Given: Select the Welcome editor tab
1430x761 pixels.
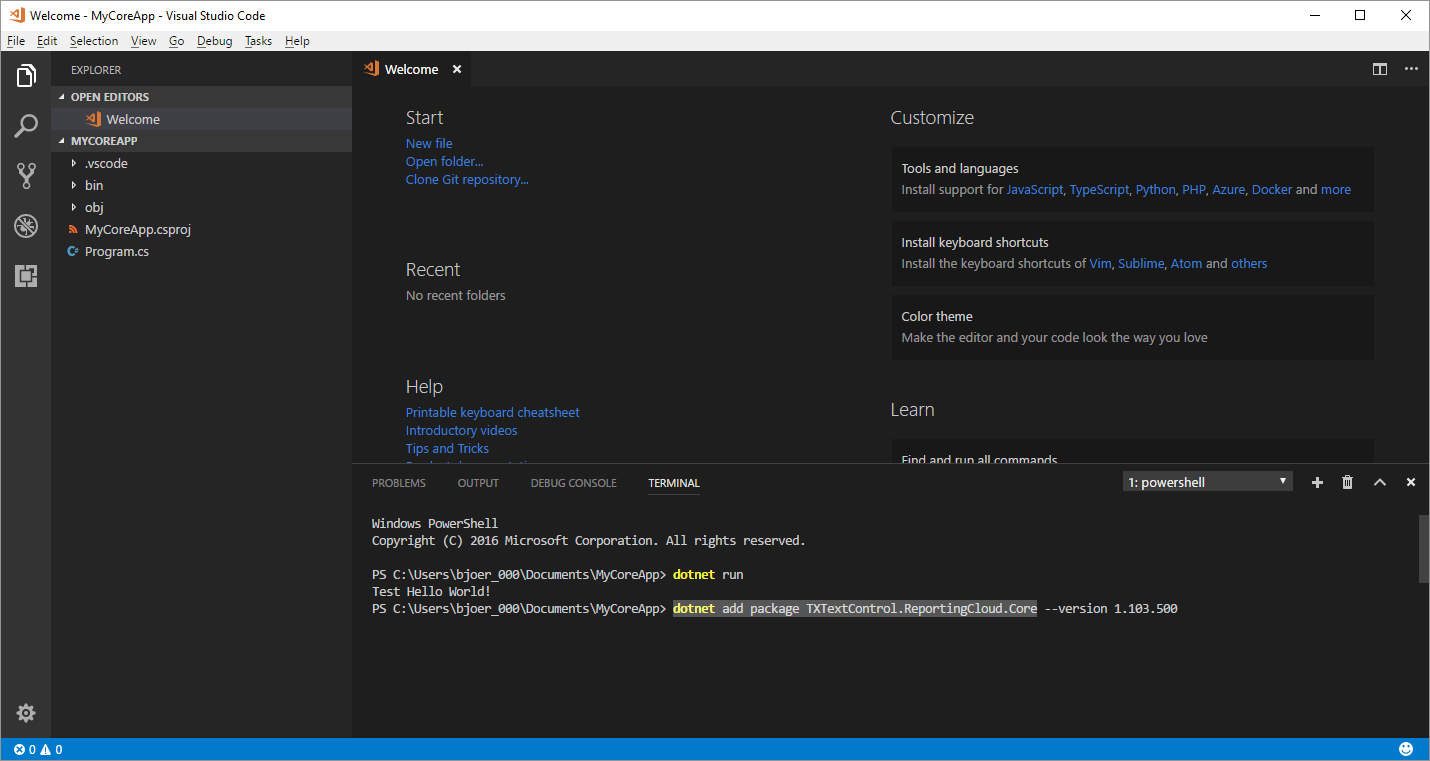Looking at the screenshot, I should (411, 69).
